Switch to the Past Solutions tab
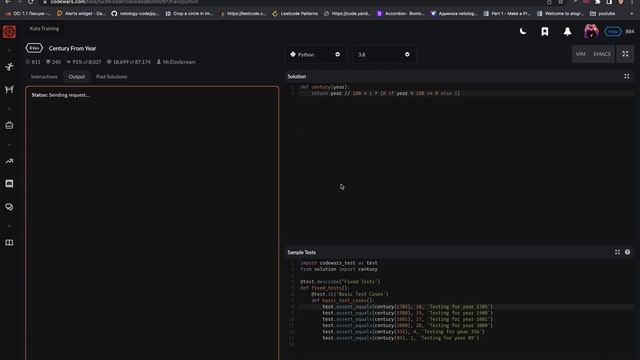Screen dimensions: 640x360 tap(111, 77)
